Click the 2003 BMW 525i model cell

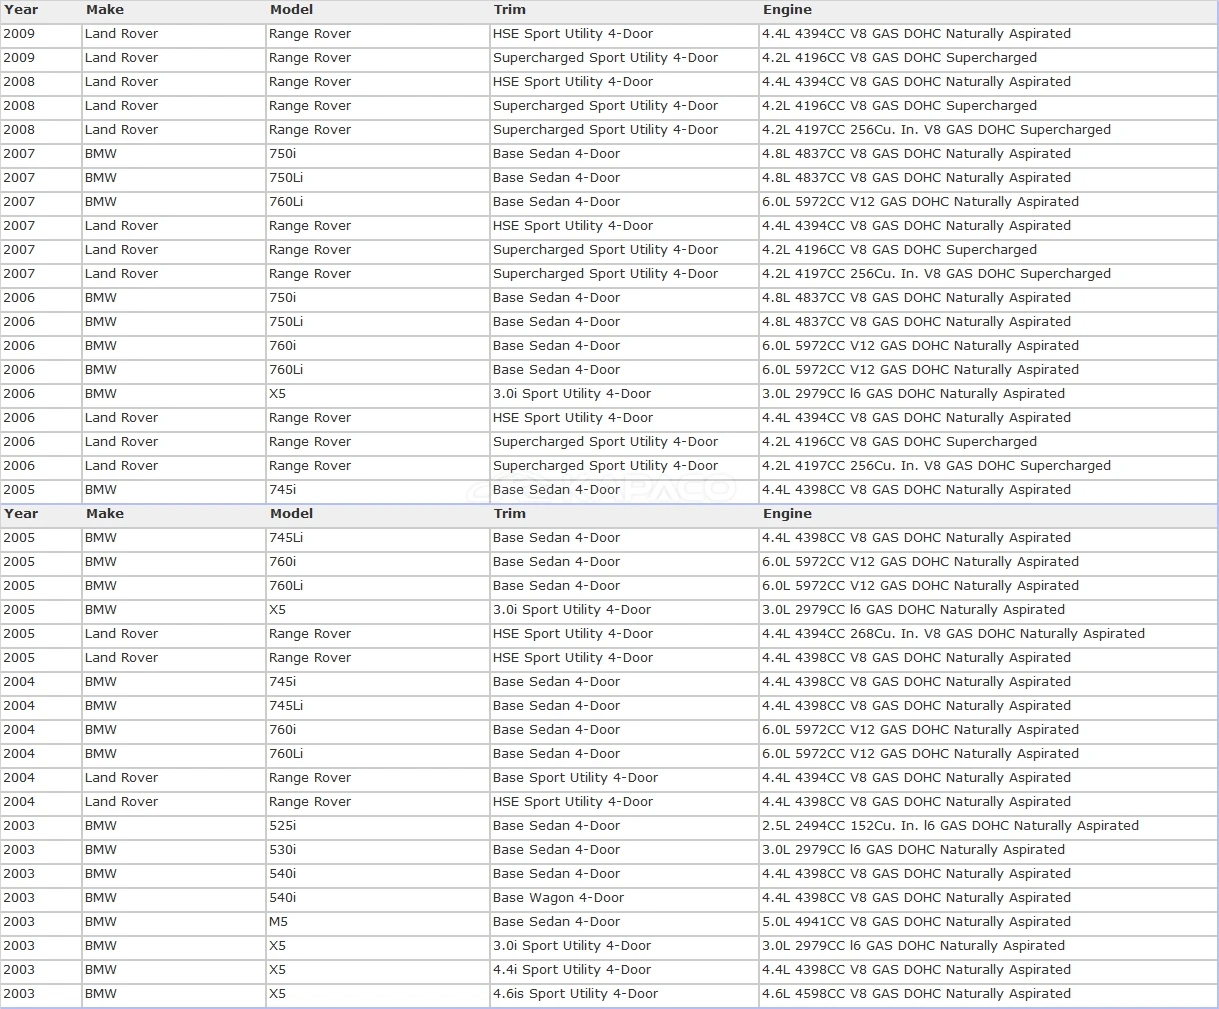tap(377, 826)
